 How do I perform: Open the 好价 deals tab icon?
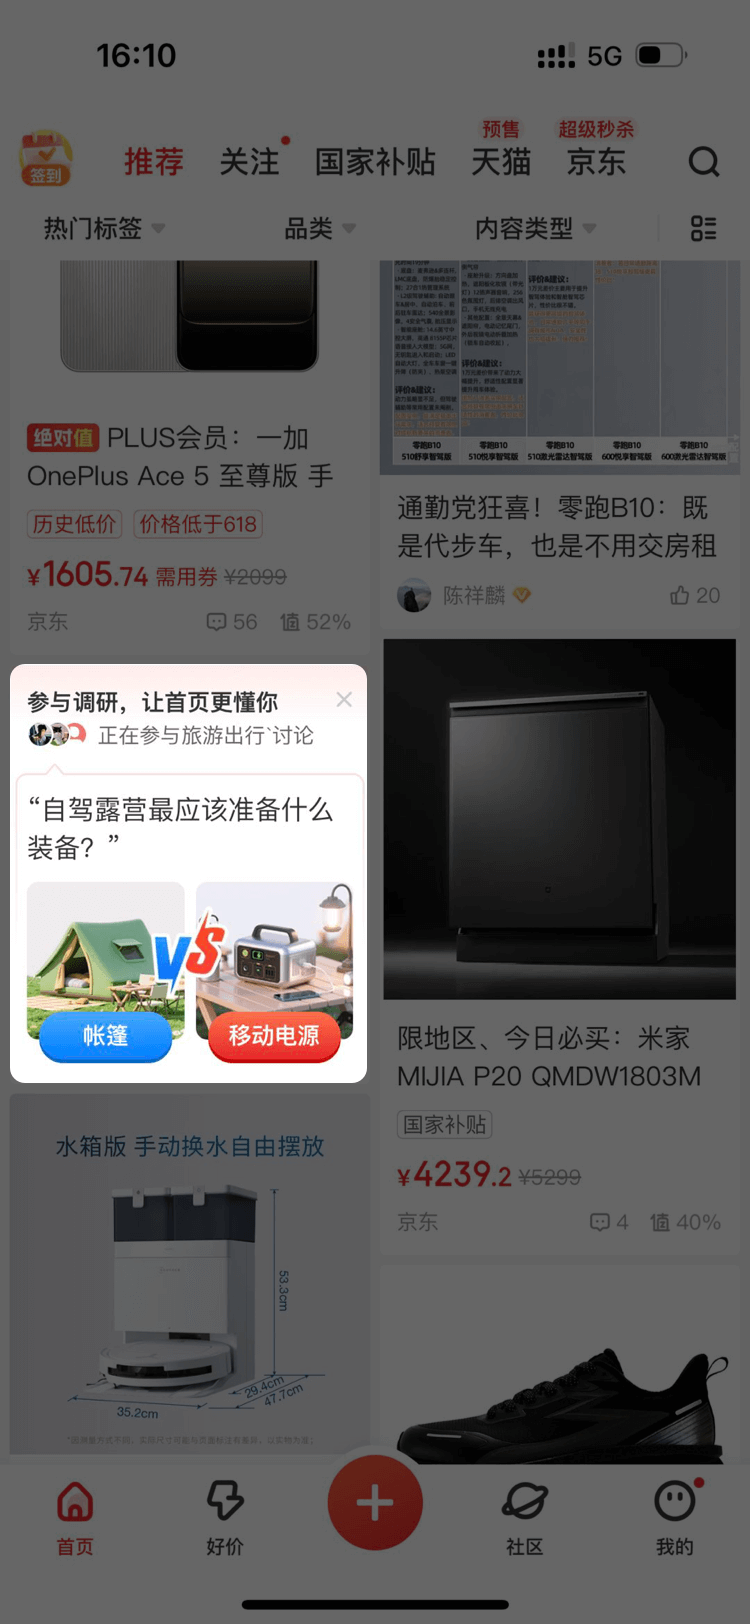pyautogui.click(x=225, y=1501)
